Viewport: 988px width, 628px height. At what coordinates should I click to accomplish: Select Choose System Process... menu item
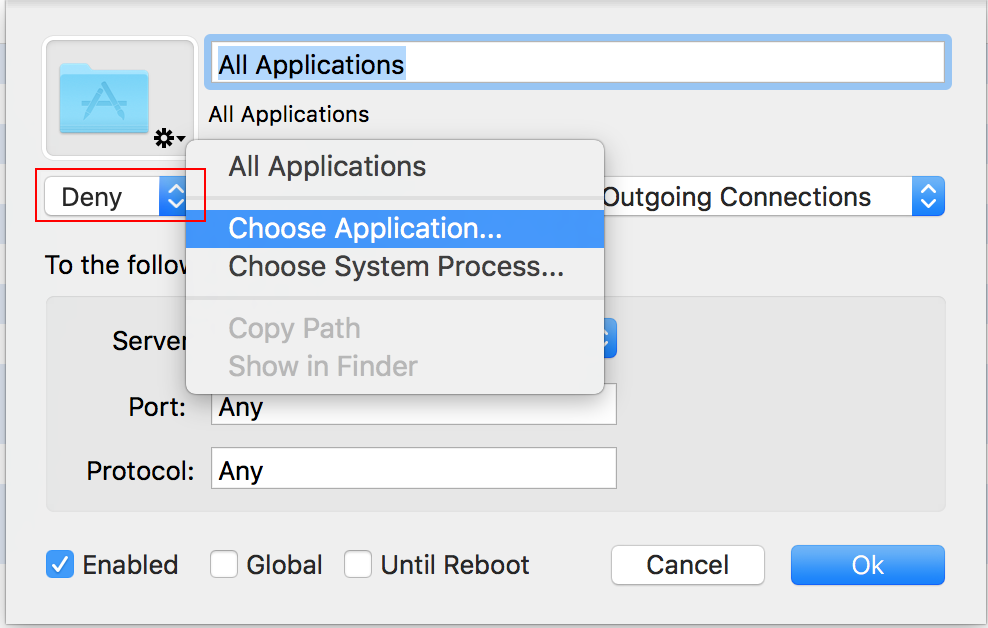coord(396,267)
